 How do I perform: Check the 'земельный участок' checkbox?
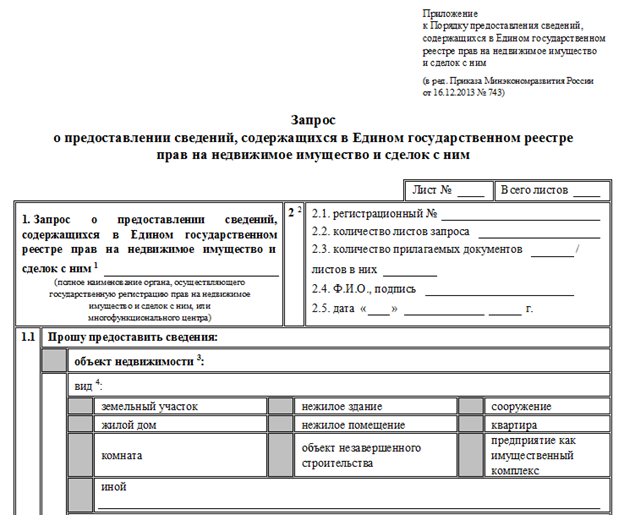[x=81, y=406]
